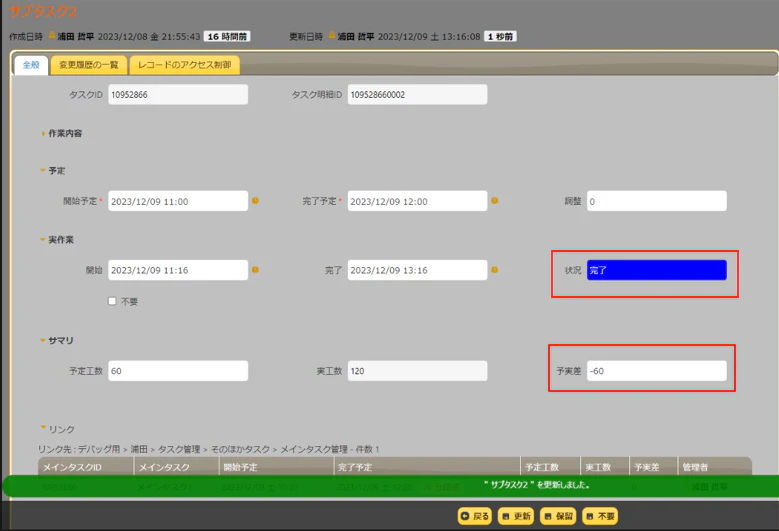779x531 pixels.
Task: Click the calendar icon beside 実作業 開始 field
Action: [x=255, y=270]
